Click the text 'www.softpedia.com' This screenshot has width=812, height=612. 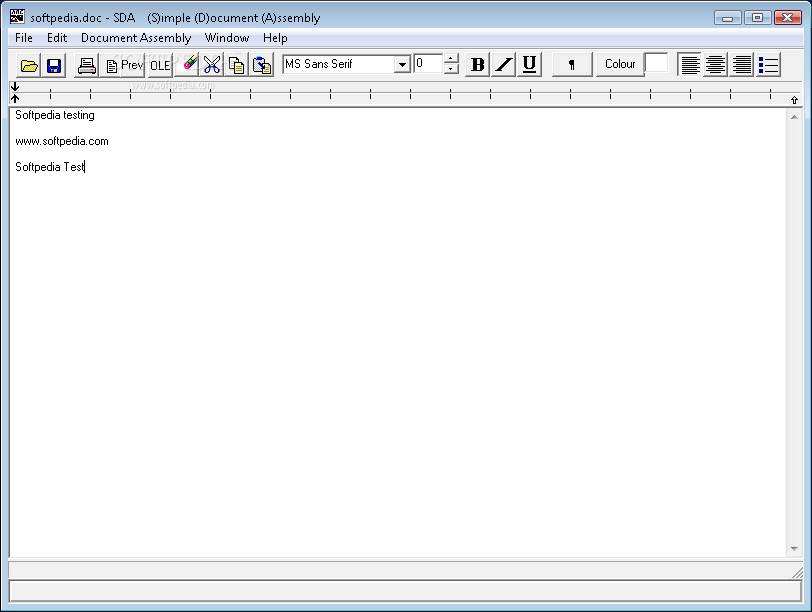(62, 141)
